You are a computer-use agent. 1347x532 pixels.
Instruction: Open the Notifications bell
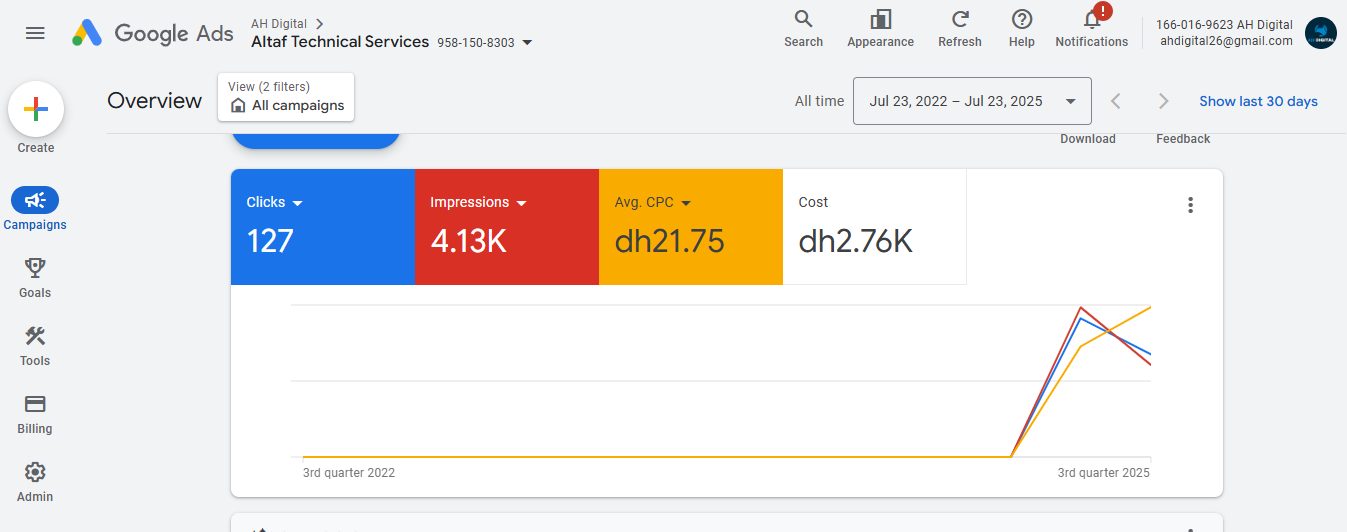pyautogui.click(x=1091, y=29)
